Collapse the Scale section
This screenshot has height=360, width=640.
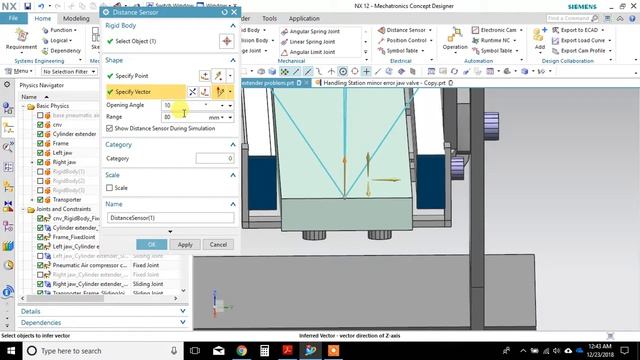(x=233, y=175)
